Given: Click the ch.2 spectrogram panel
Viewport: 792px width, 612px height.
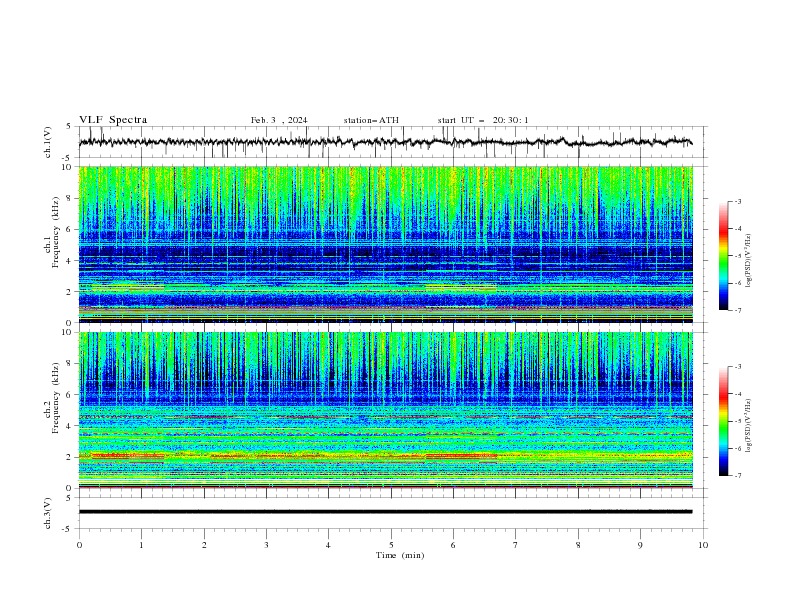Looking at the screenshot, I should pyautogui.click(x=386, y=410).
